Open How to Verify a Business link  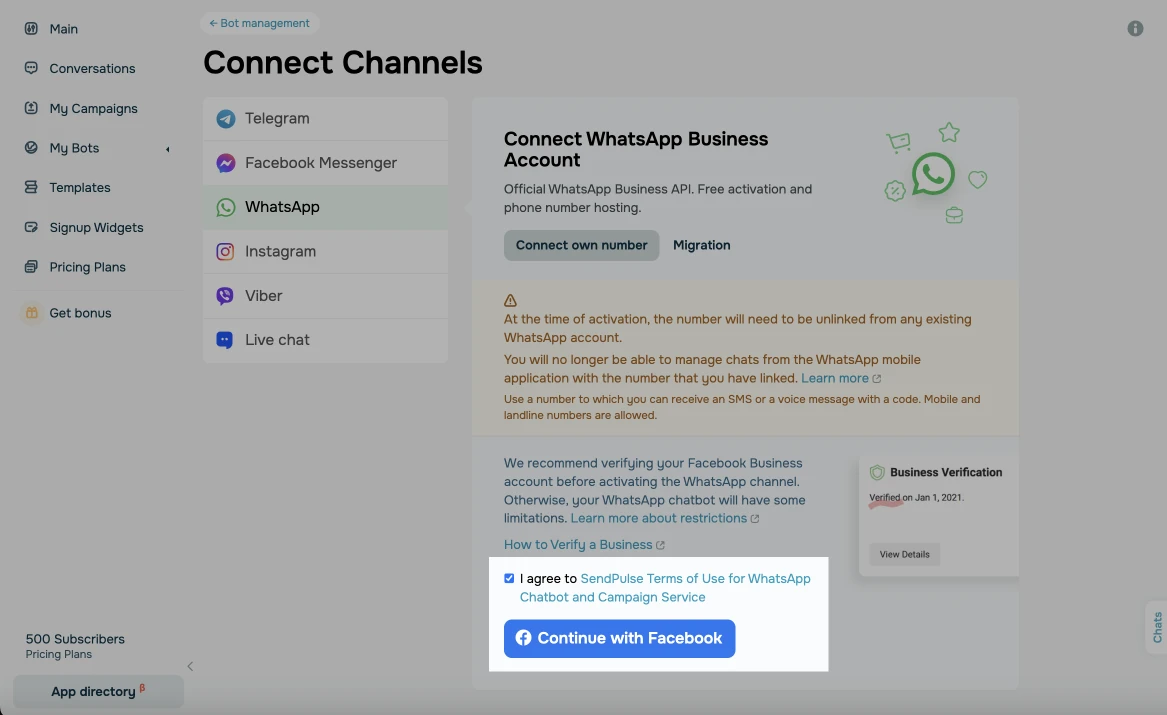click(x=578, y=544)
